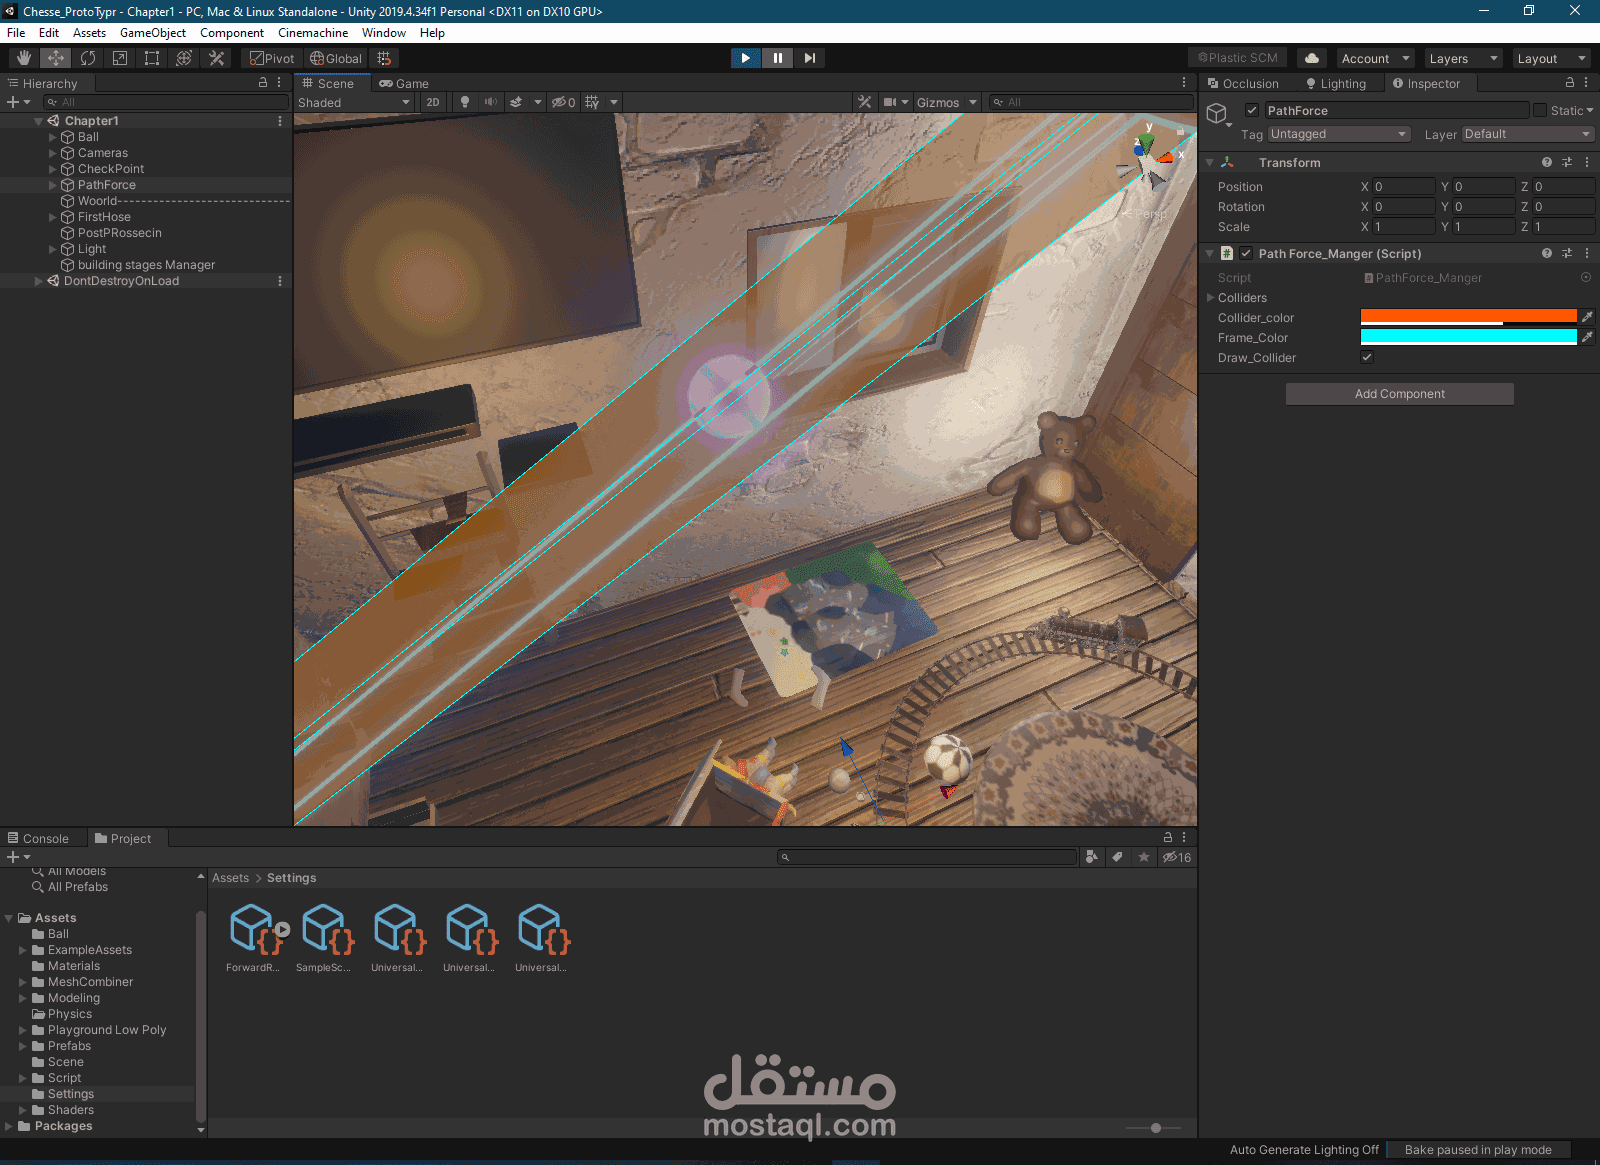Click the Add Component button

coord(1400,394)
